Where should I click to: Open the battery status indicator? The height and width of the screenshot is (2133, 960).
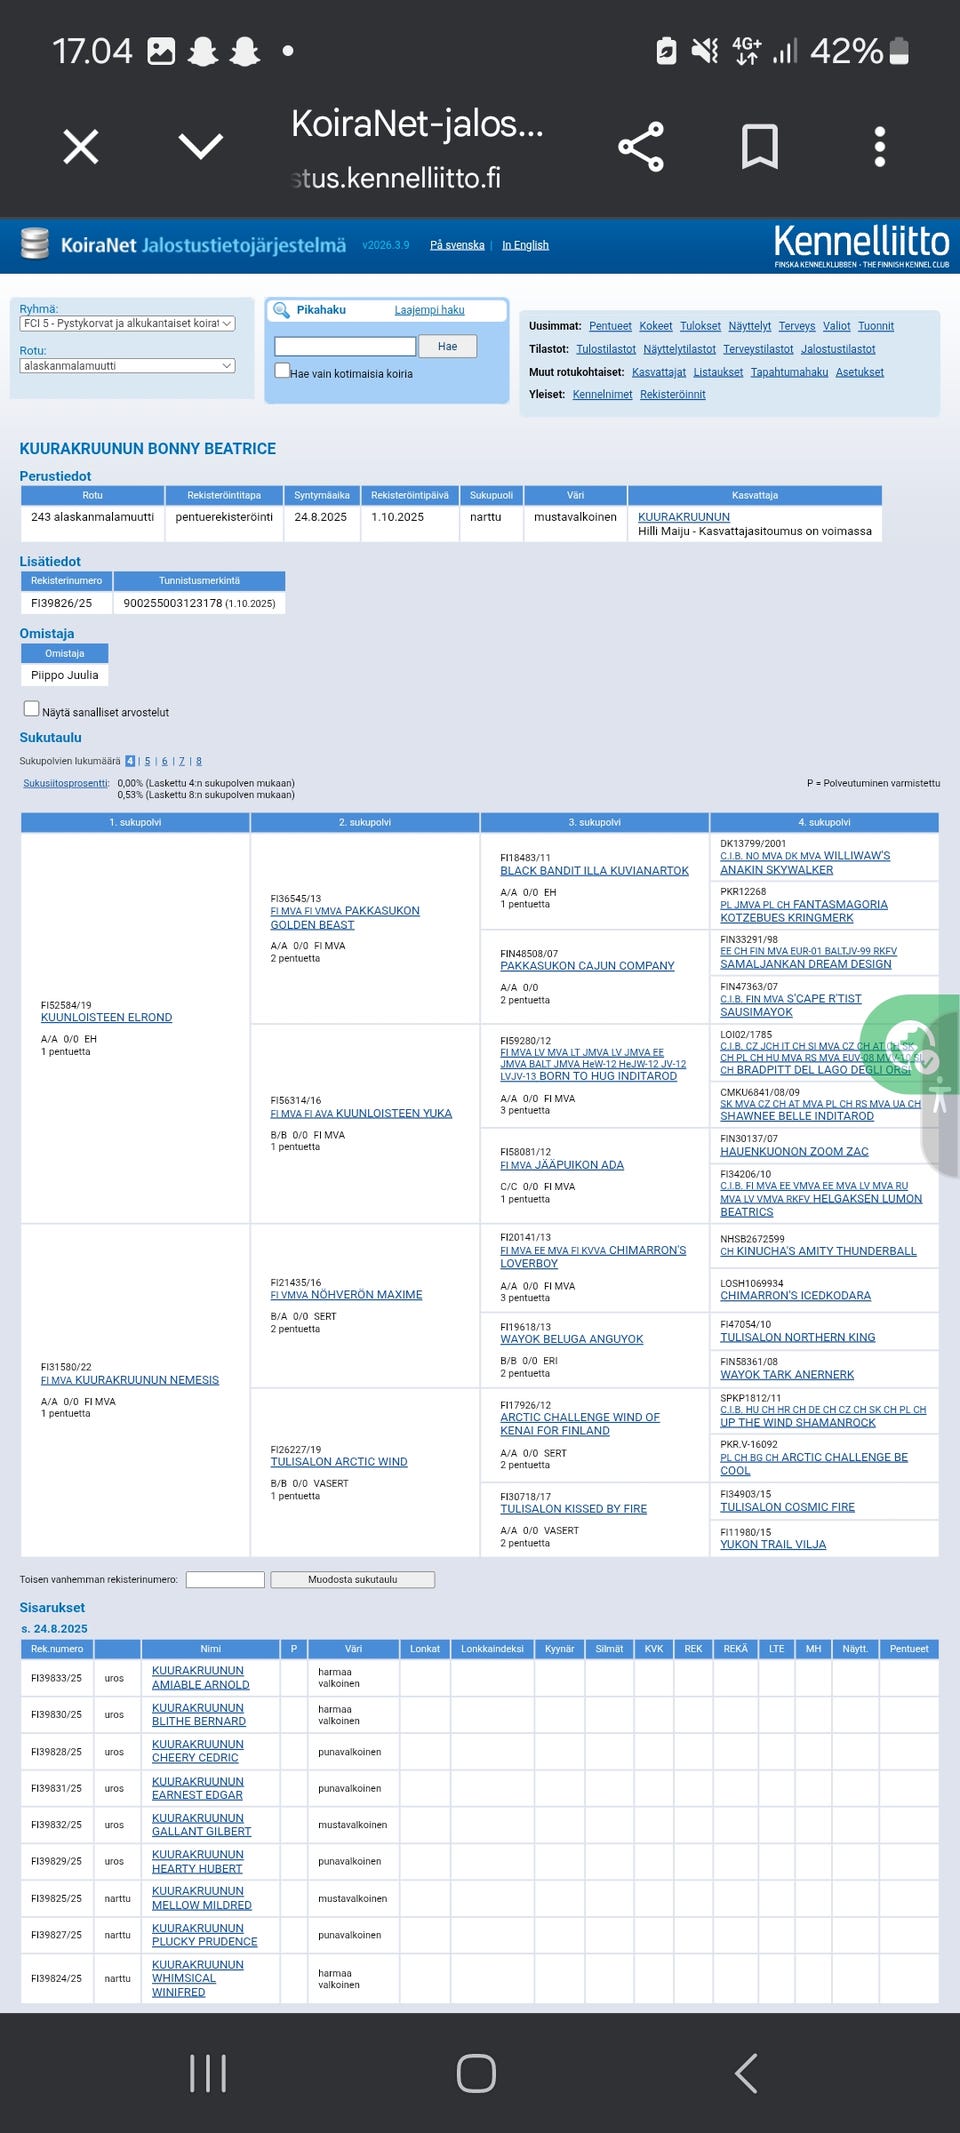point(899,50)
